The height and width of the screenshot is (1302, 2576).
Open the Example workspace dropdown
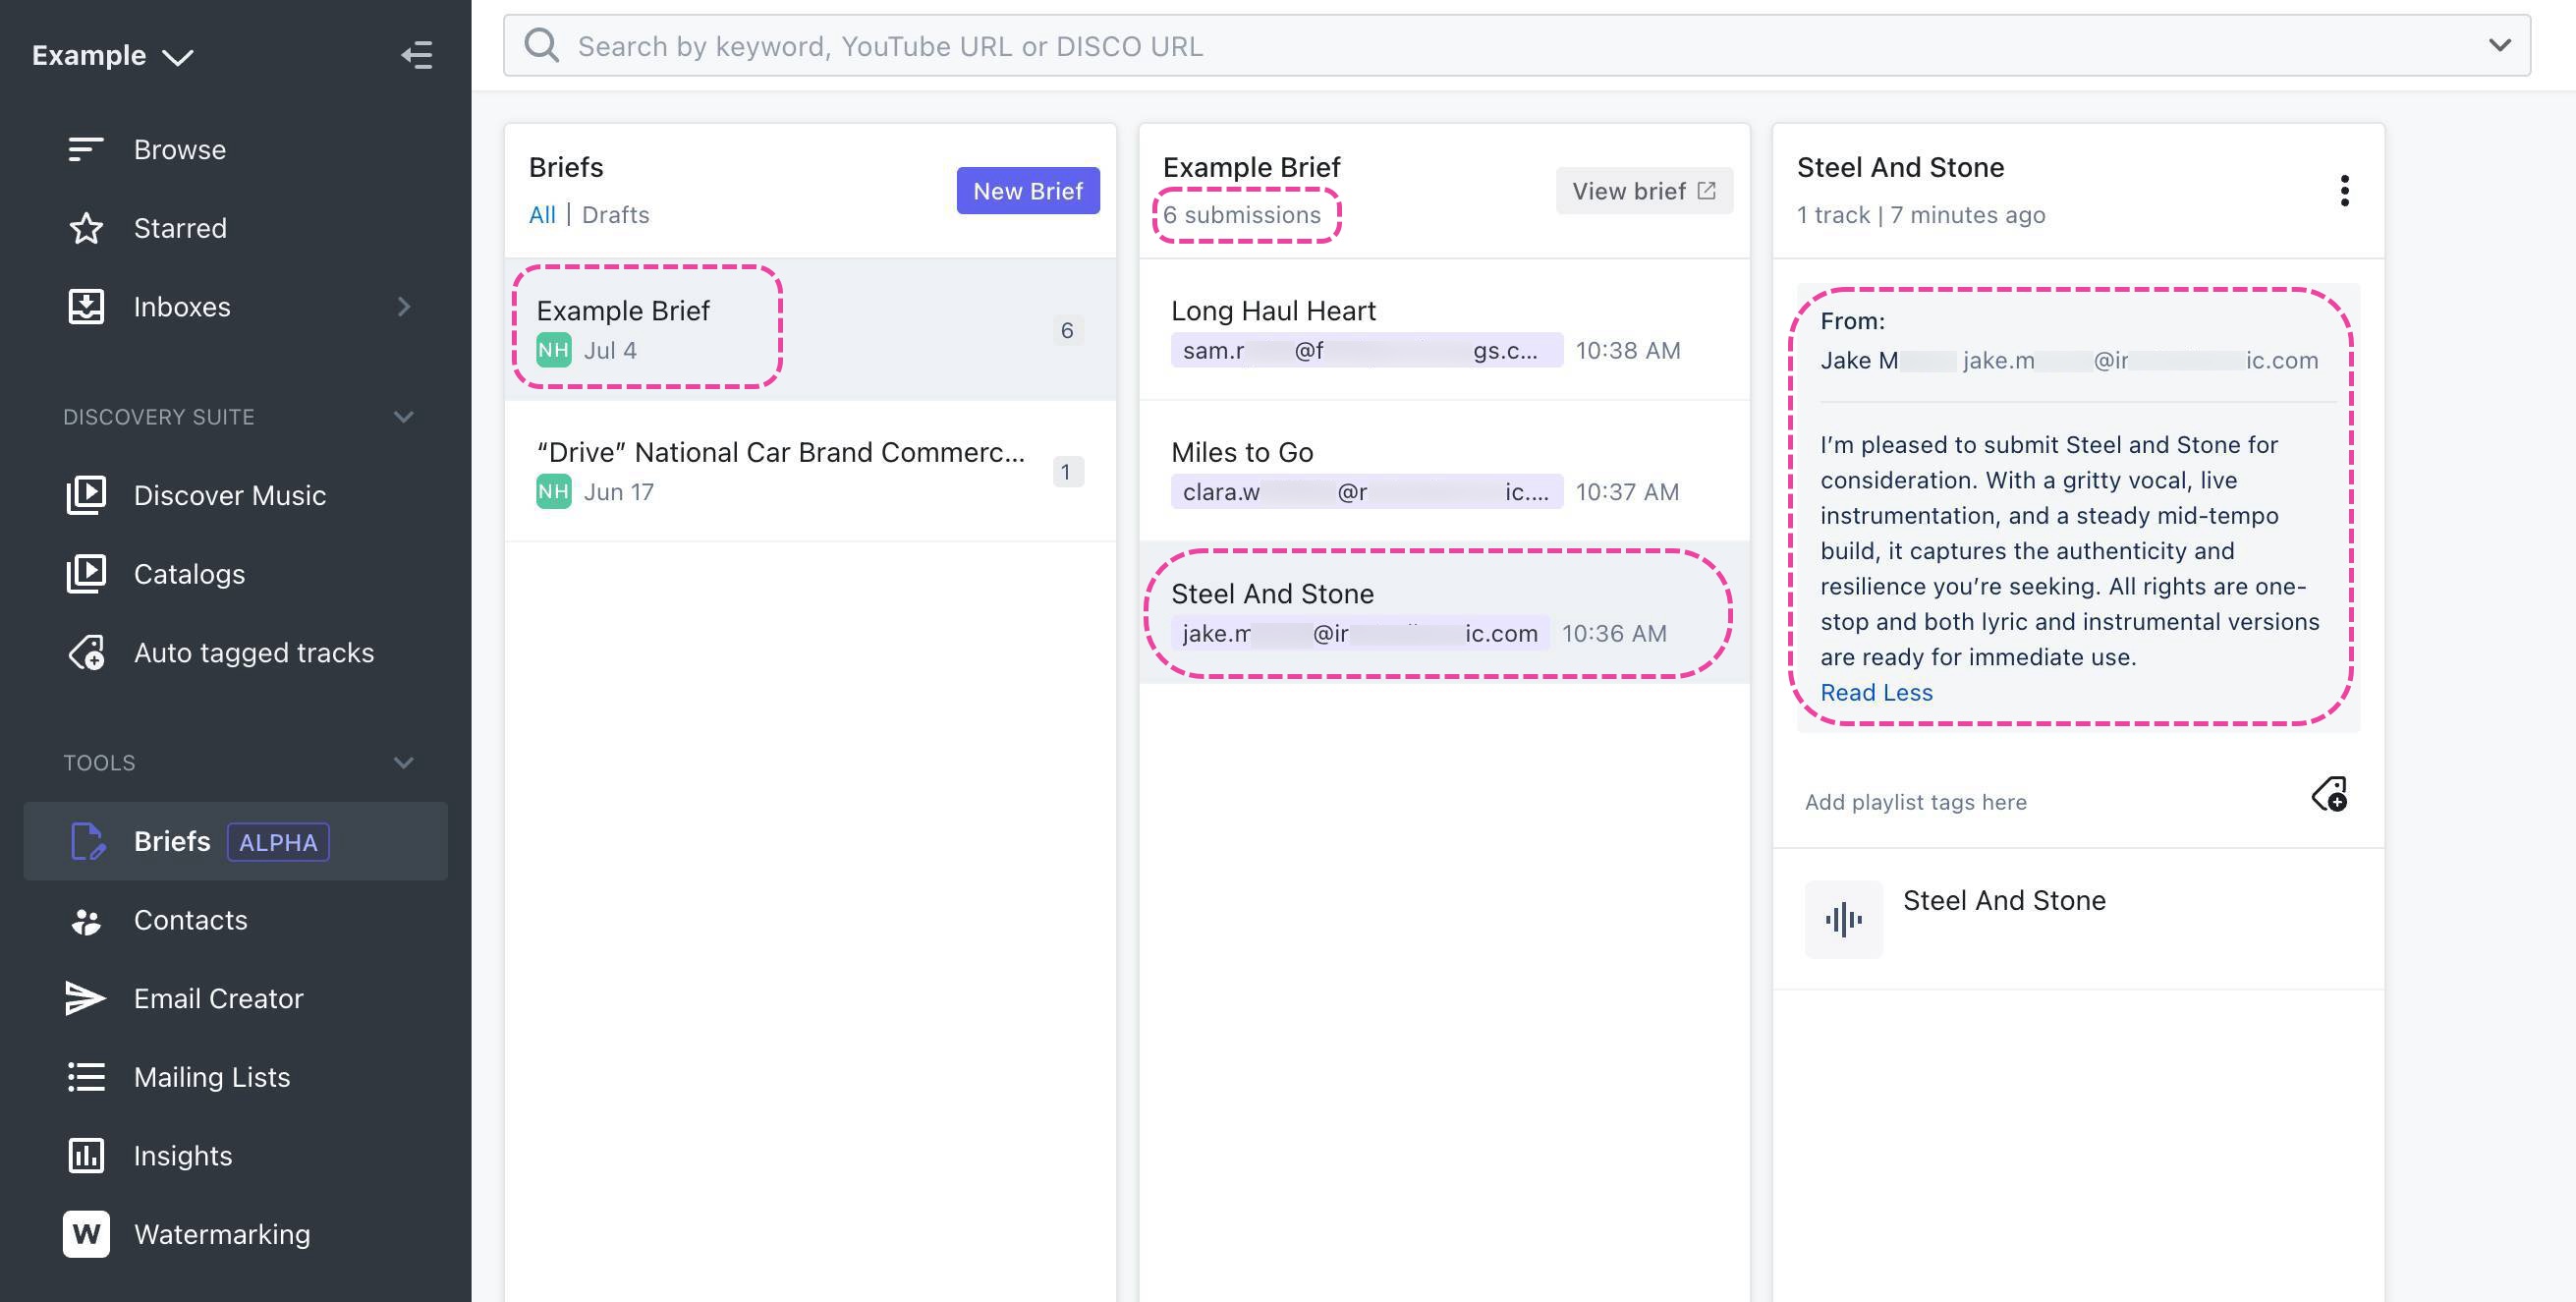coord(112,56)
